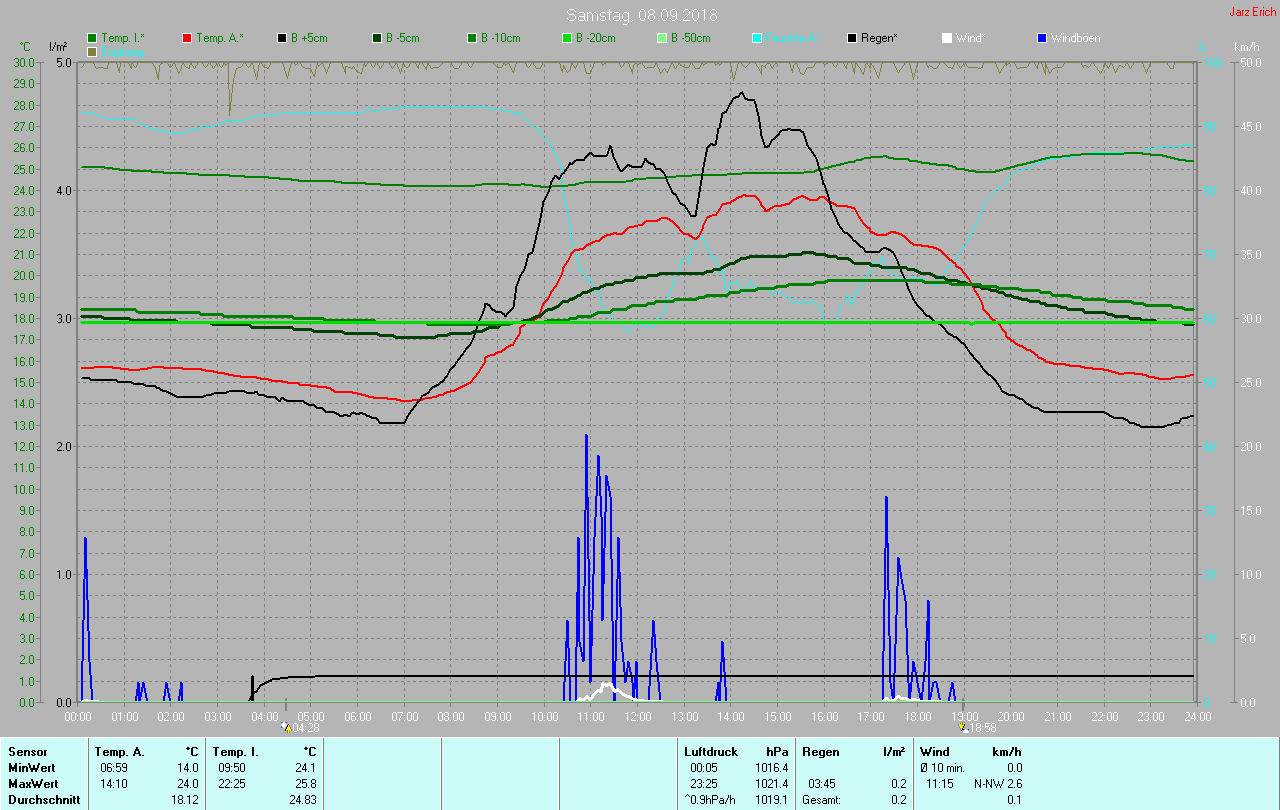The image size is (1280, 810).
Task: Click the cyan legend square
Action: (757, 38)
